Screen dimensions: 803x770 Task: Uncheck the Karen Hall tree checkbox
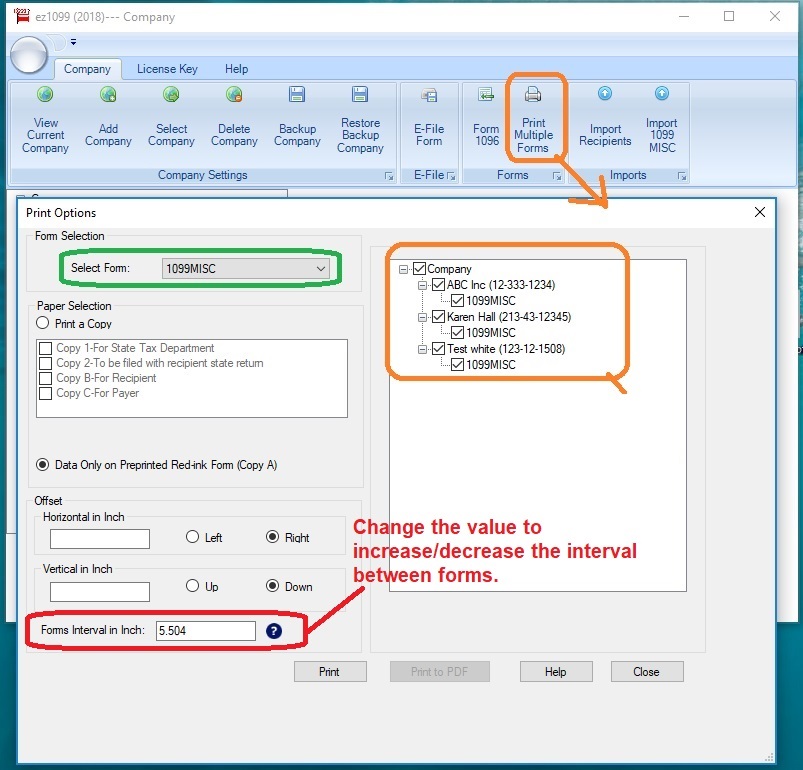click(440, 317)
